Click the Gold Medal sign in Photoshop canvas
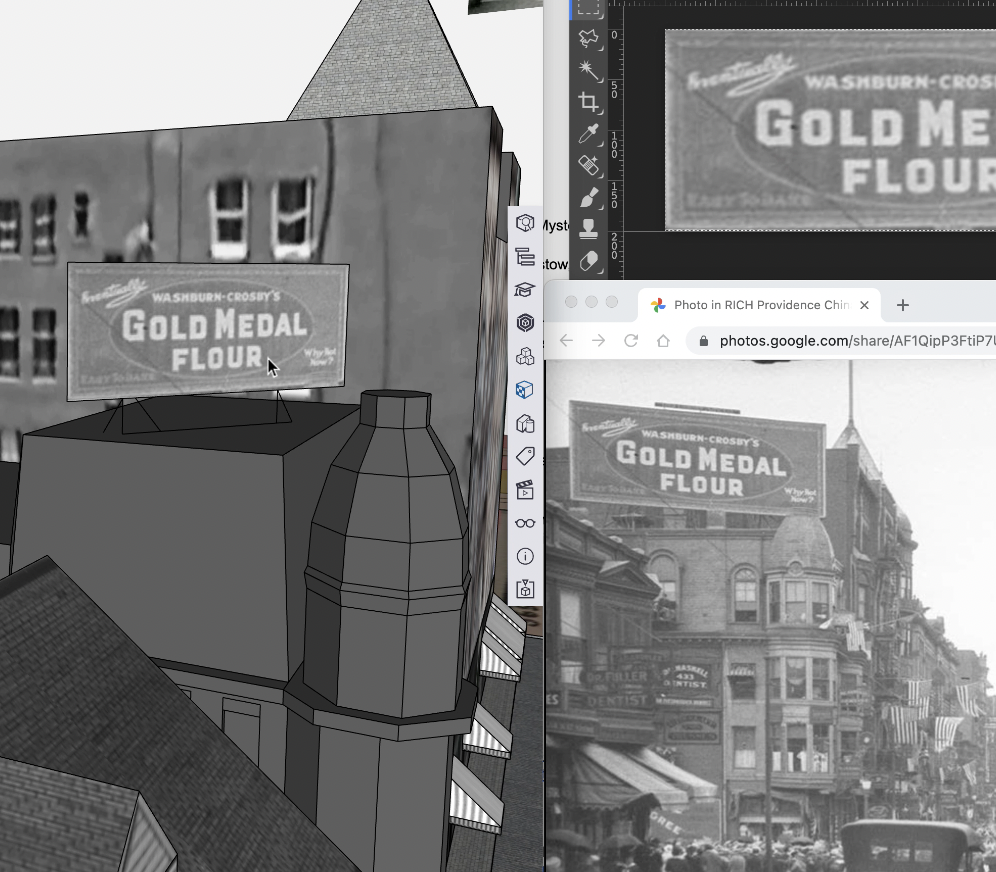This screenshot has width=996, height=872. click(x=830, y=130)
